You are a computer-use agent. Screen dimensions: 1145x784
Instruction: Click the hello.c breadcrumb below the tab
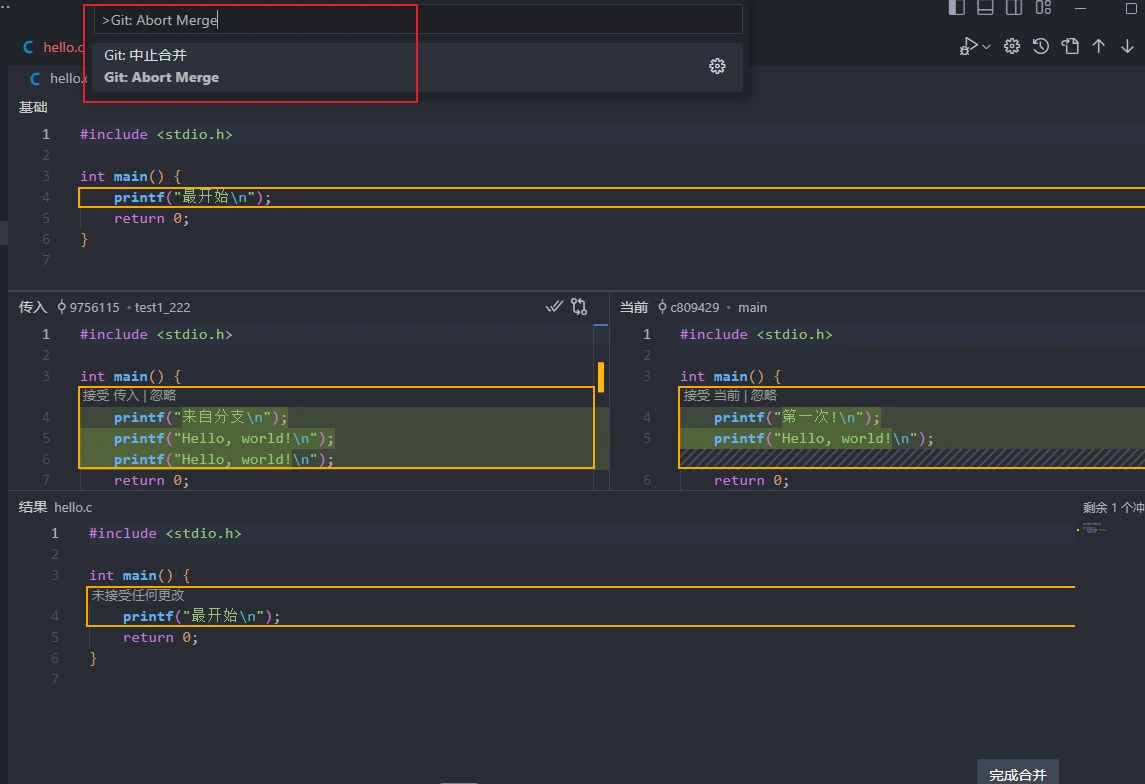pos(57,78)
